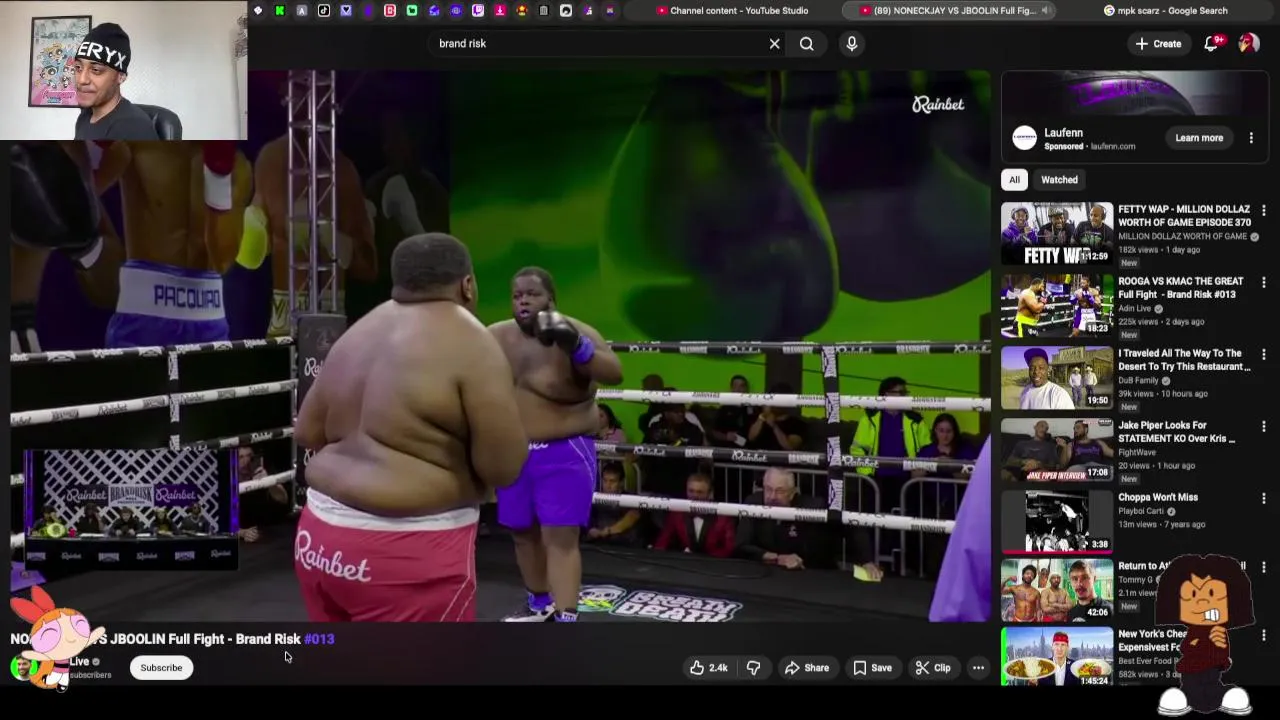1280x720 pixels.
Task: Clip the video with the scissors button
Action: [933, 668]
